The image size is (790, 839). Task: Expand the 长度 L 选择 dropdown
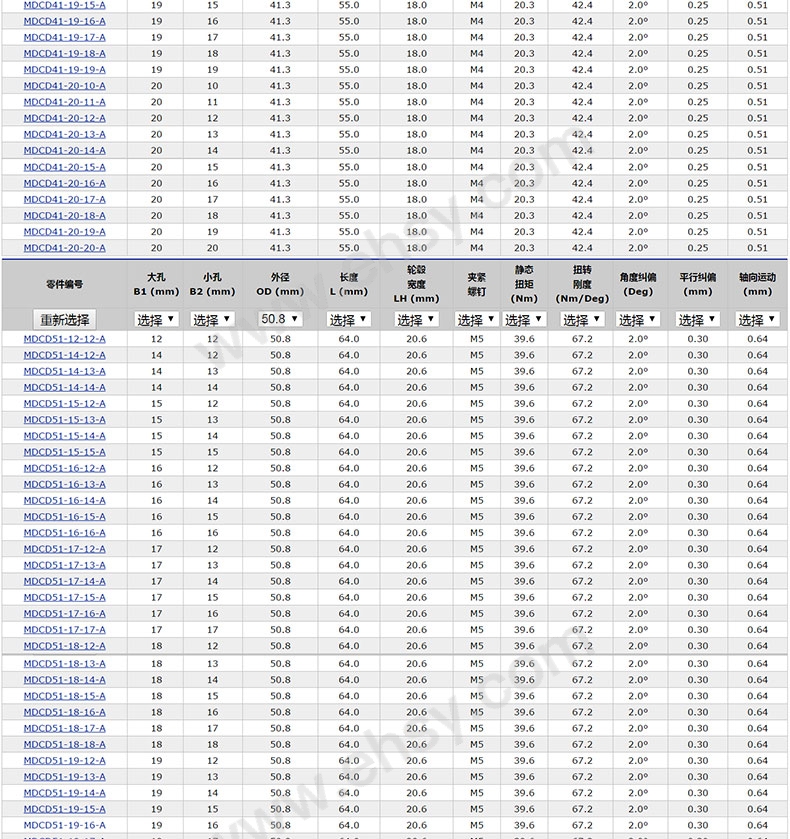click(348, 320)
